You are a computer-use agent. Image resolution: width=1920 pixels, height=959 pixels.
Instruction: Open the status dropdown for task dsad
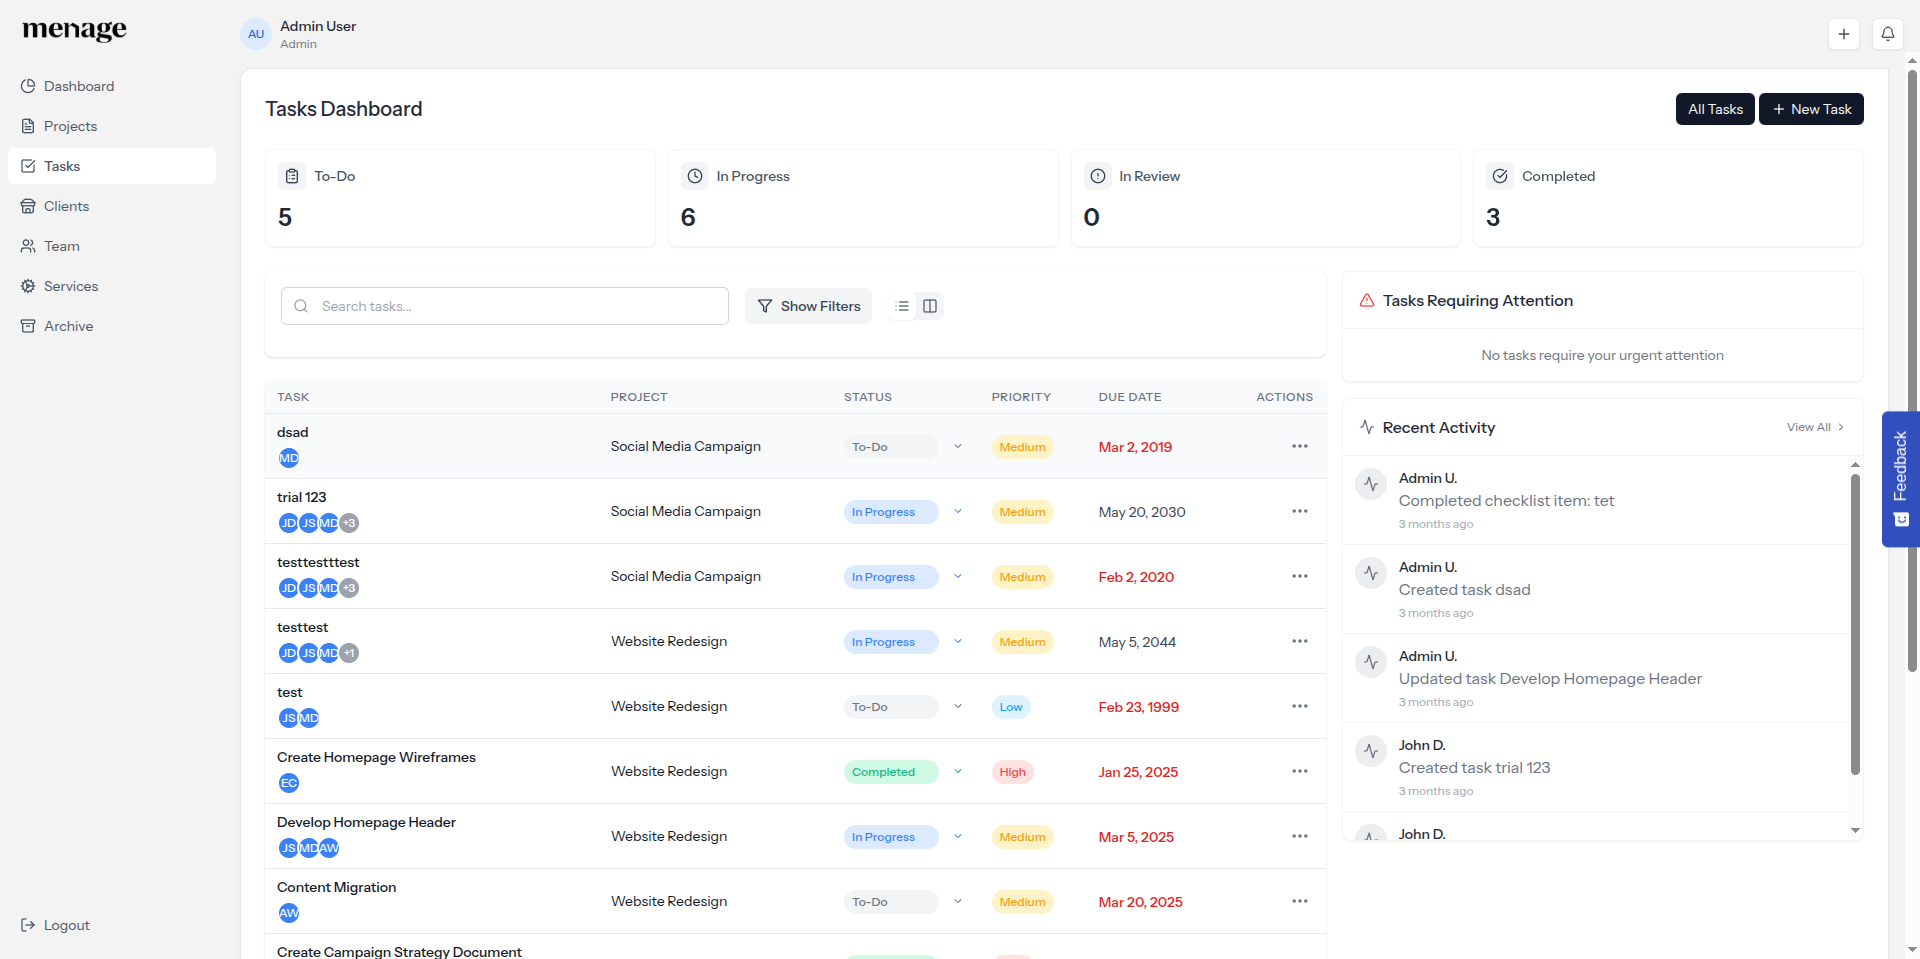(958, 447)
